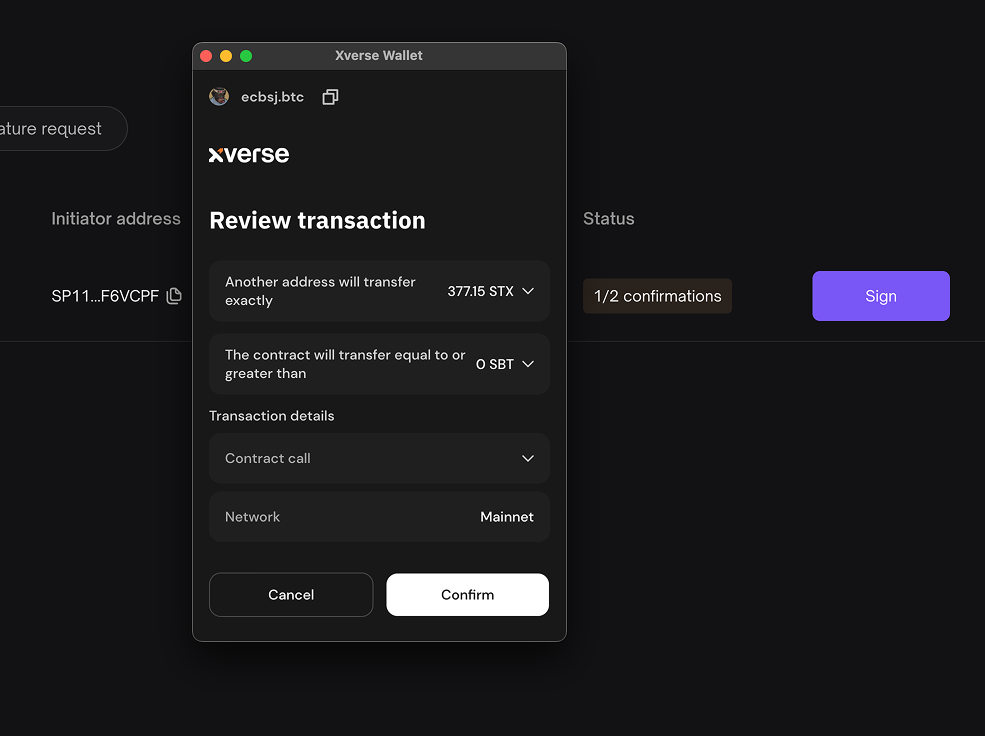Screen dimensions: 985x736
Task: Click the 1/2 confirmations status badge
Action: (657, 296)
